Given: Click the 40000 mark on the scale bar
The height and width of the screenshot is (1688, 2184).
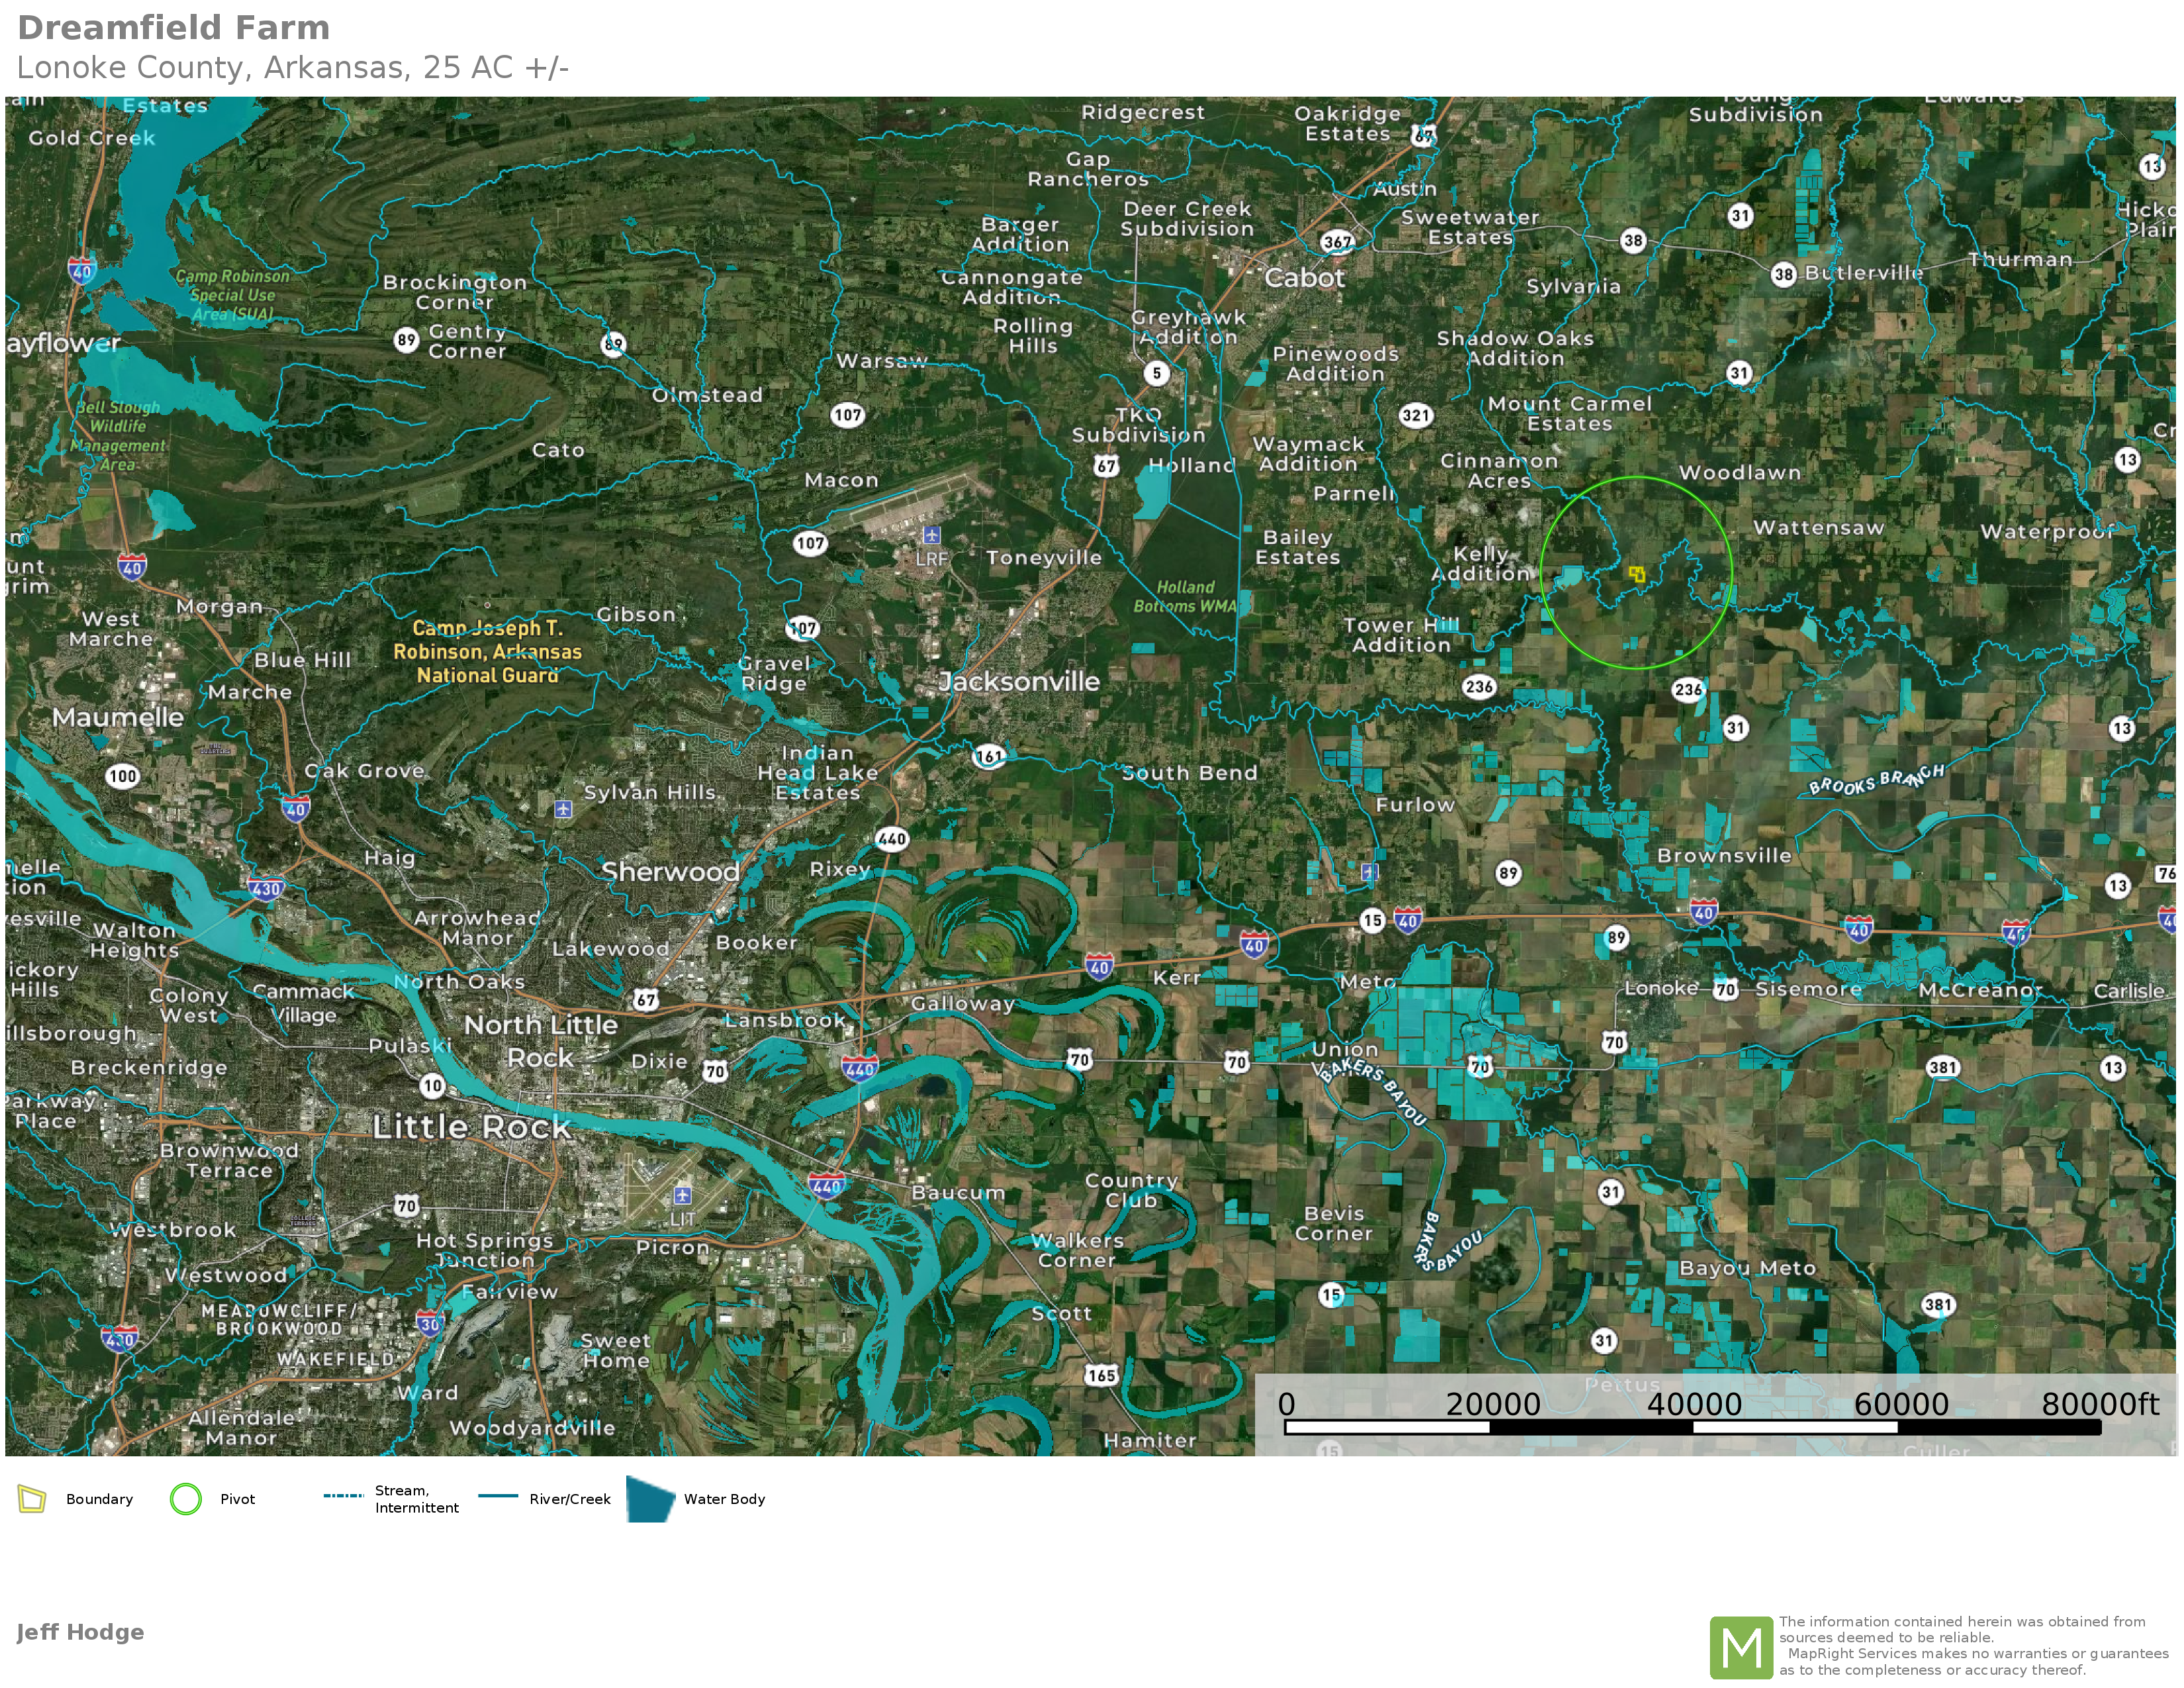Looking at the screenshot, I should pyautogui.click(x=1694, y=1404).
